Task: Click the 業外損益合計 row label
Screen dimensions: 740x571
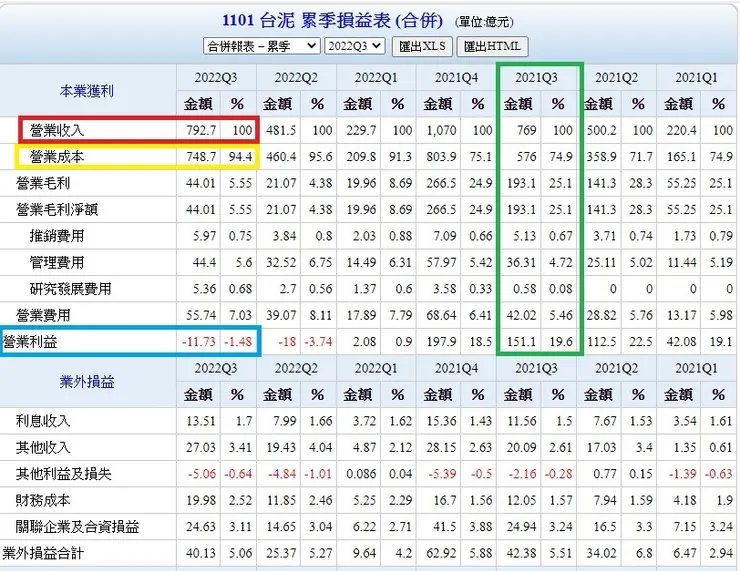Action: click(43, 553)
